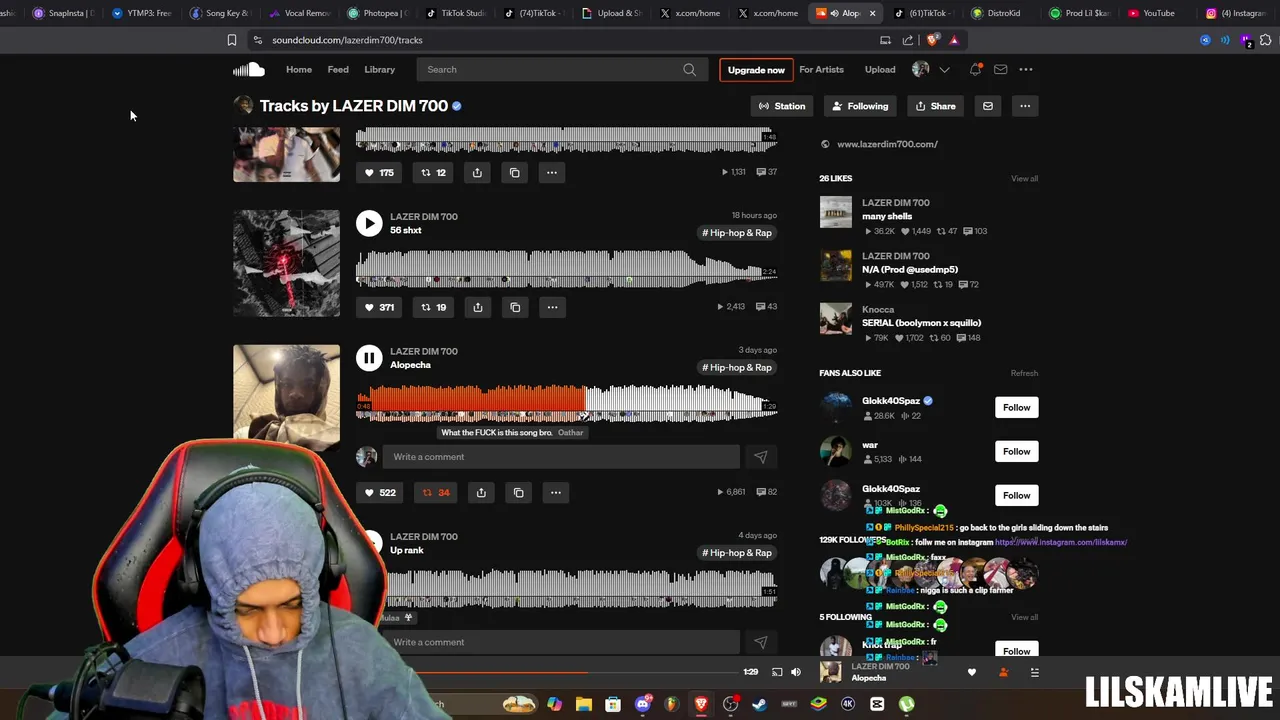Share the top track with 175 likes
Screen dimensions: 1280x720
(477, 172)
